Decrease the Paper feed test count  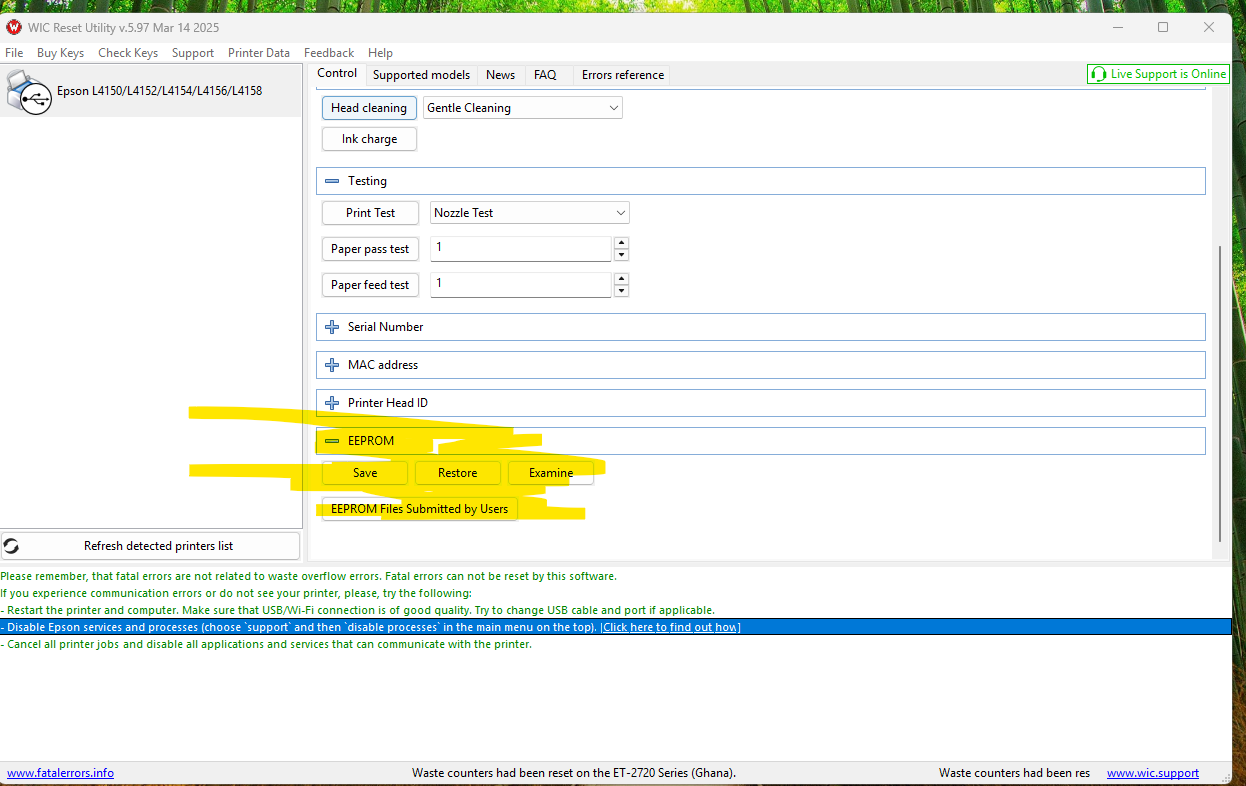click(621, 291)
